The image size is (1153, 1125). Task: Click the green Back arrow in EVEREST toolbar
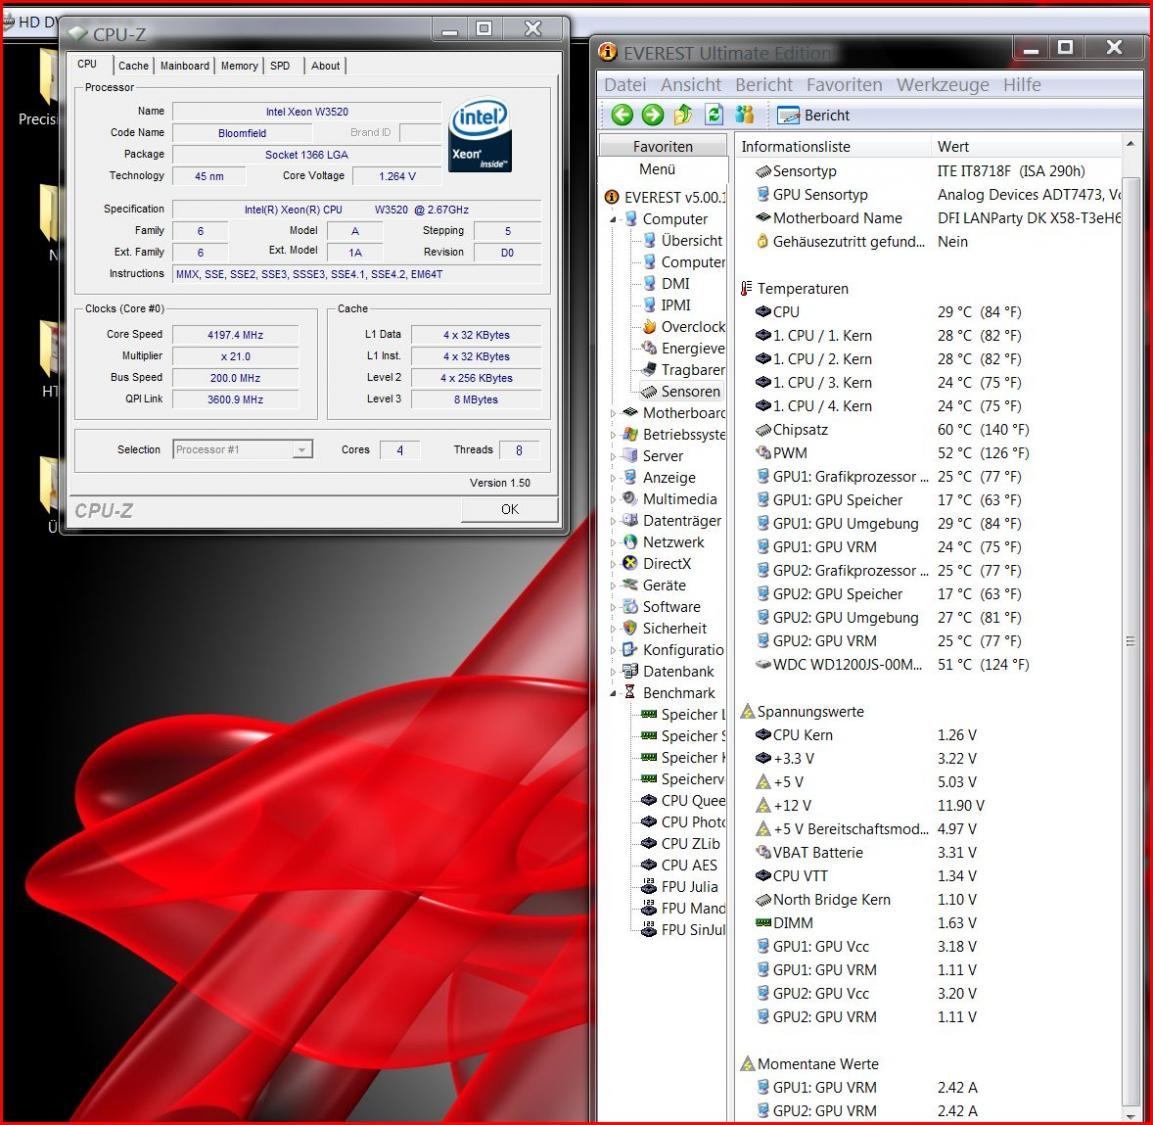[x=622, y=115]
